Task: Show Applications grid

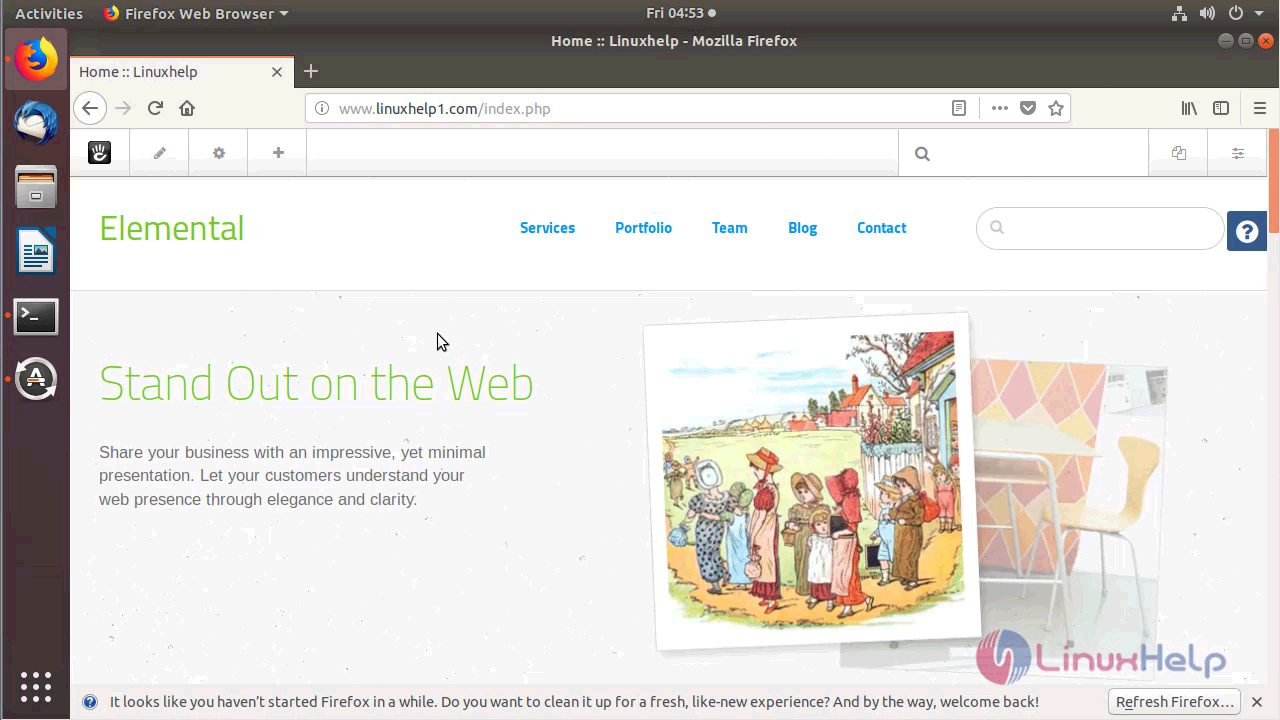Action: [36, 686]
